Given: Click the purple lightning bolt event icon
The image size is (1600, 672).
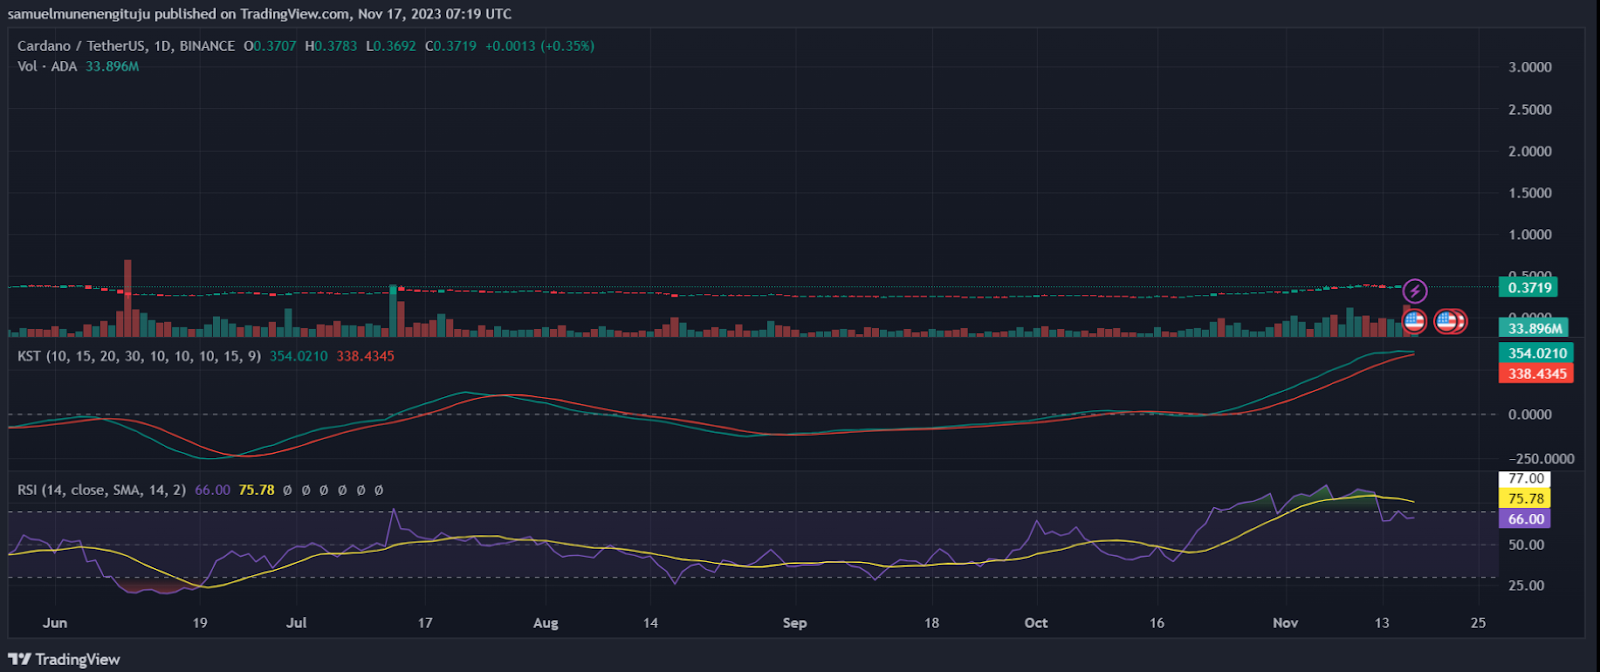Looking at the screenshot, I should tap(1414, 291).
